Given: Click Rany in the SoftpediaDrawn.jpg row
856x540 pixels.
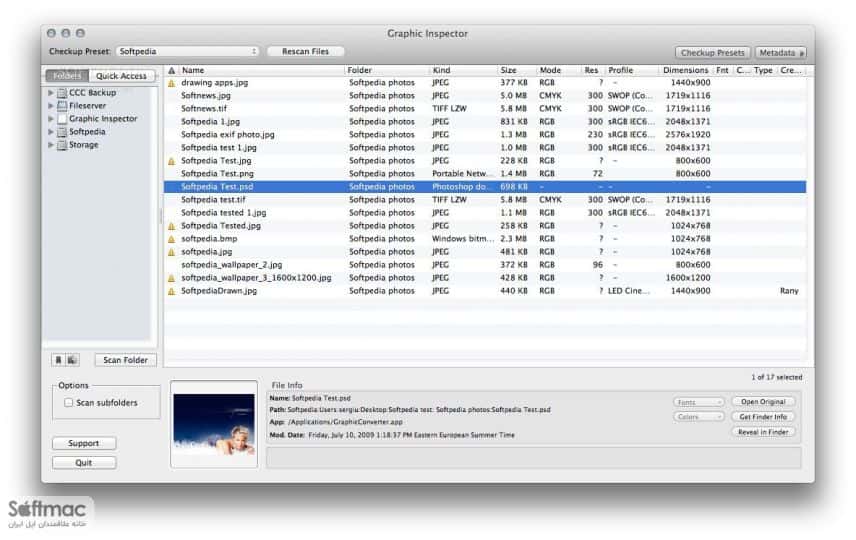Looking at the screenshot, I should pyautogui.click(x=789, y=291).
